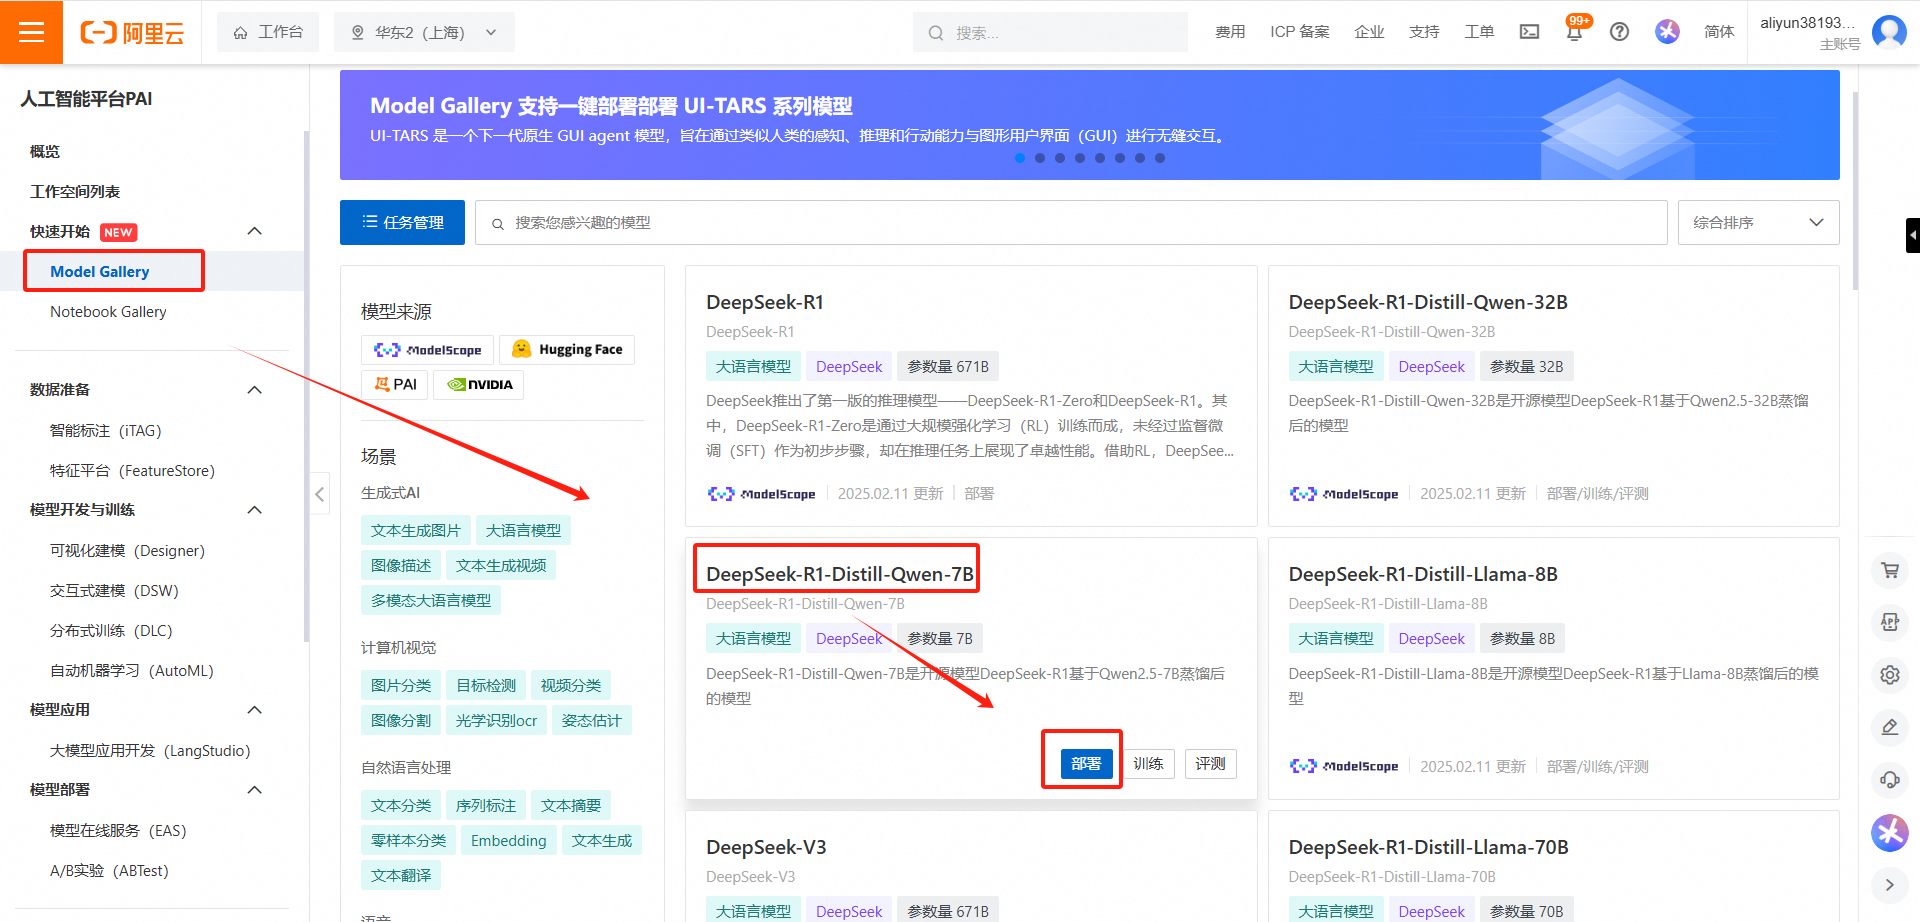Select last banner carousel dot

pyautogui.click(x=1160, y=158)
